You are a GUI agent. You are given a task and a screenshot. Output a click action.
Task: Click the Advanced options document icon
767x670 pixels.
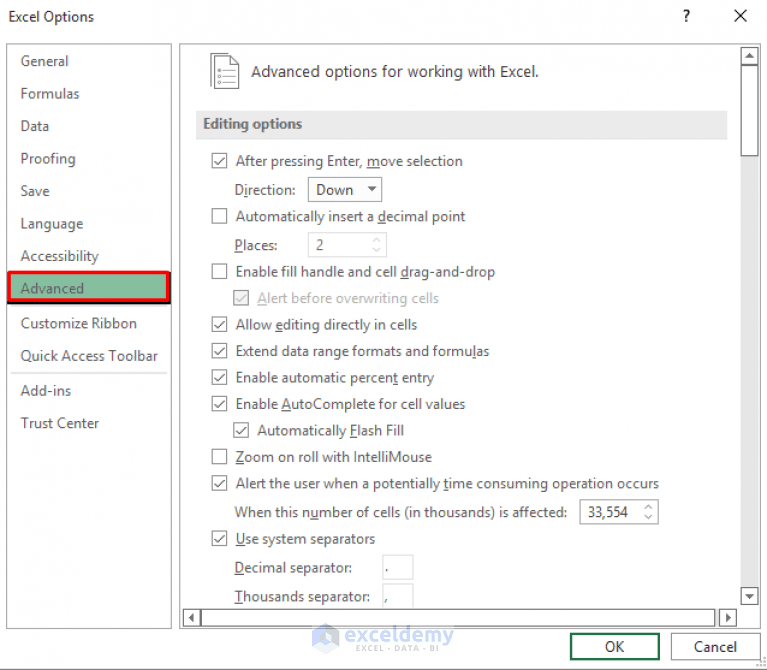coord(225,71)
